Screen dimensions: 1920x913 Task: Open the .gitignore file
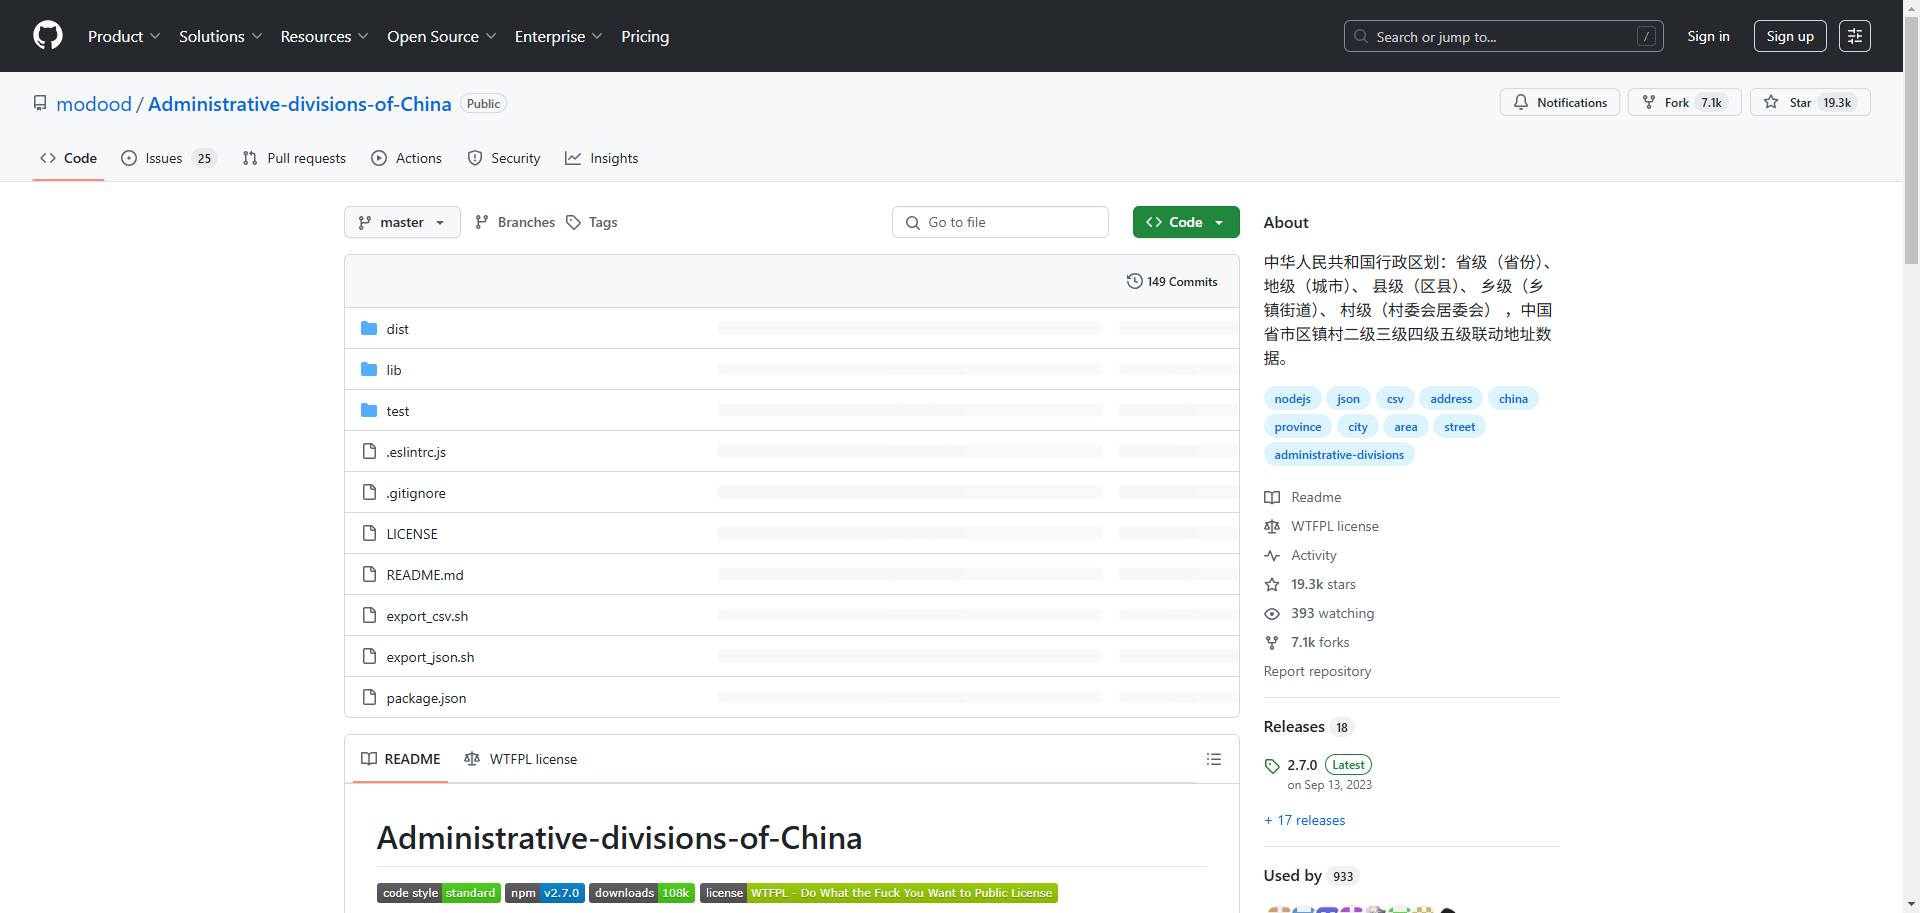(416, 493)
